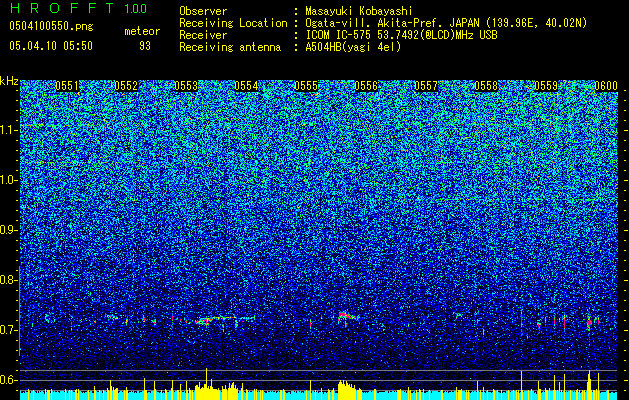Click the 0556 time marker

coord(366,86)
